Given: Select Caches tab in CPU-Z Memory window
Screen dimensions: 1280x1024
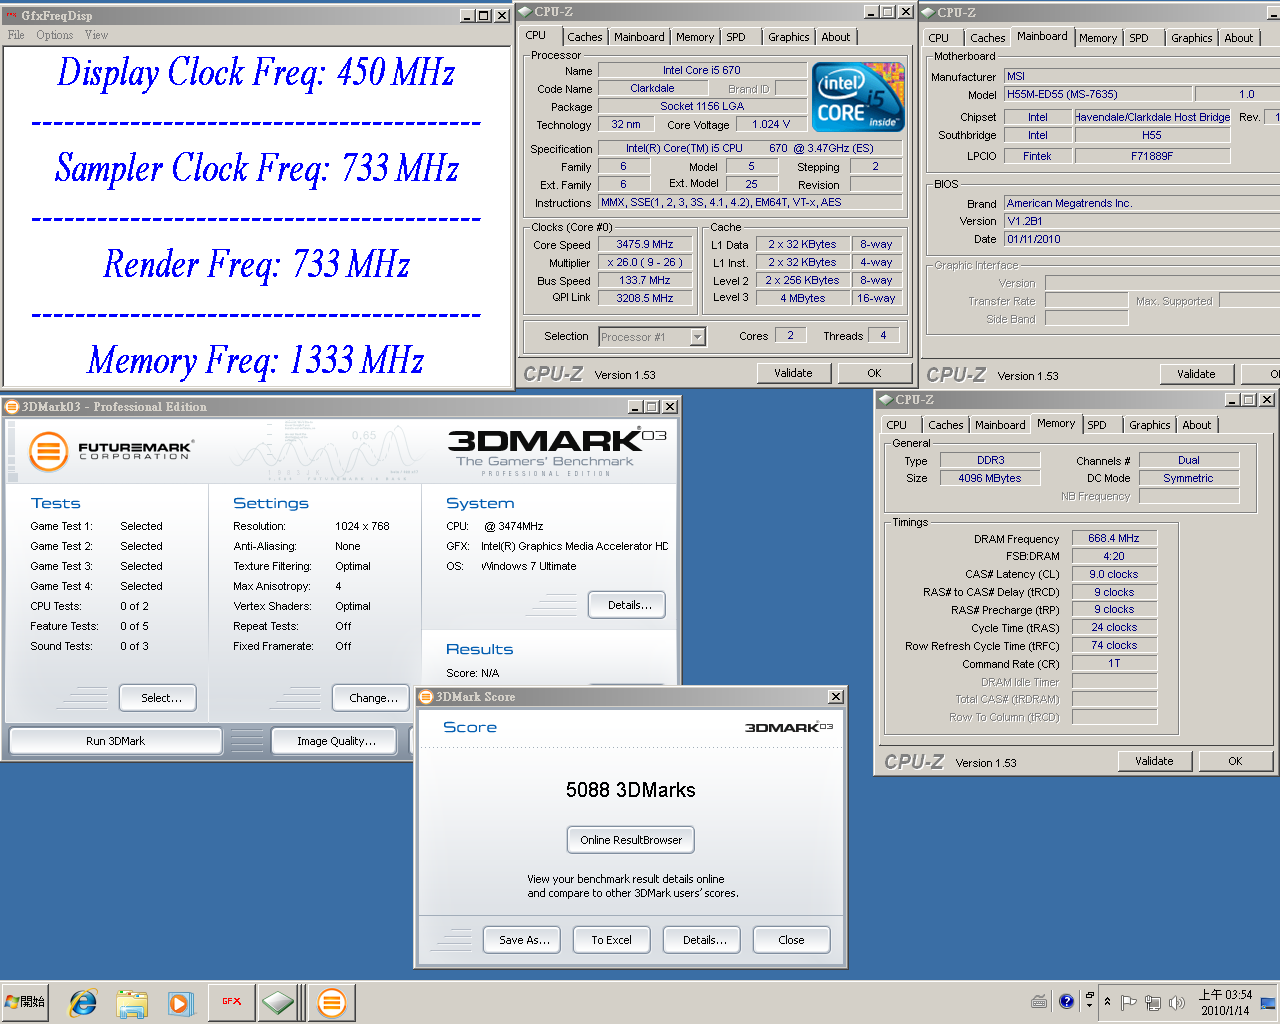Looking at the screenshot, I should [x=946, y=425].
